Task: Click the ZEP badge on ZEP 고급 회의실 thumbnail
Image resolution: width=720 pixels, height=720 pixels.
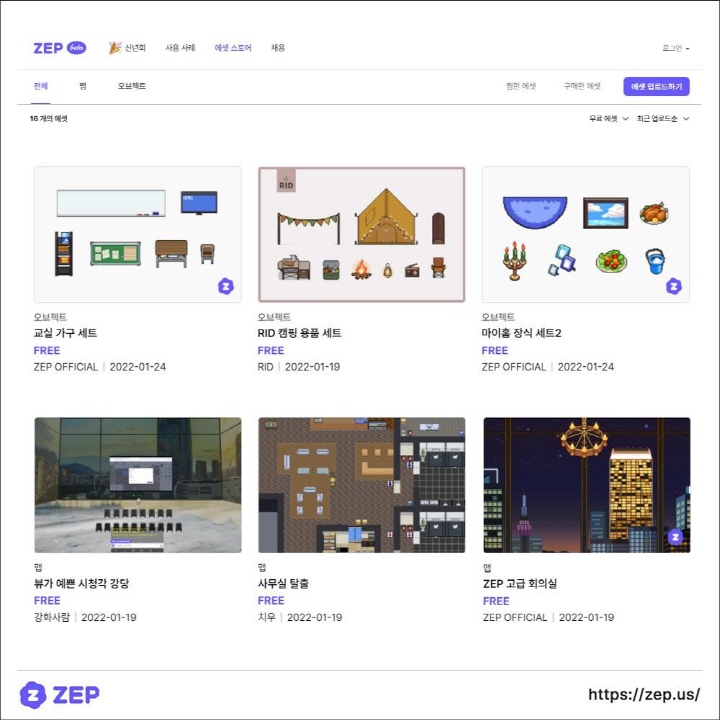Action: pos(675,537)
